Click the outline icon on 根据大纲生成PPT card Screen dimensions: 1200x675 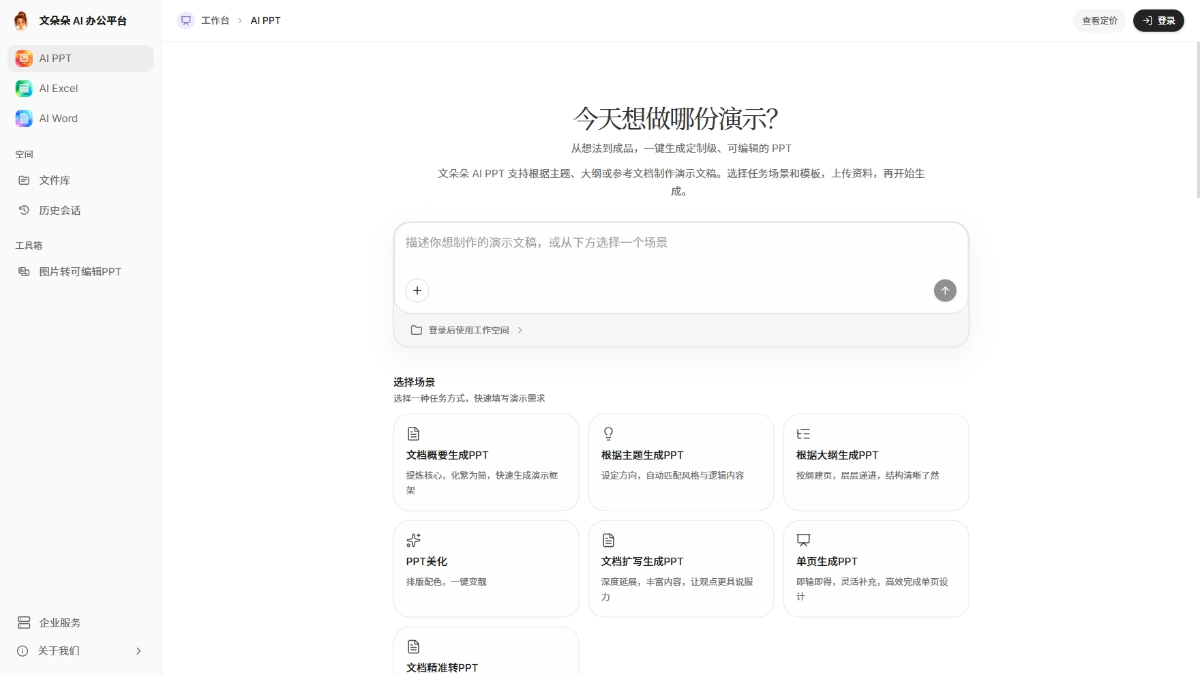pyautogui.click(x=803, y=433)
